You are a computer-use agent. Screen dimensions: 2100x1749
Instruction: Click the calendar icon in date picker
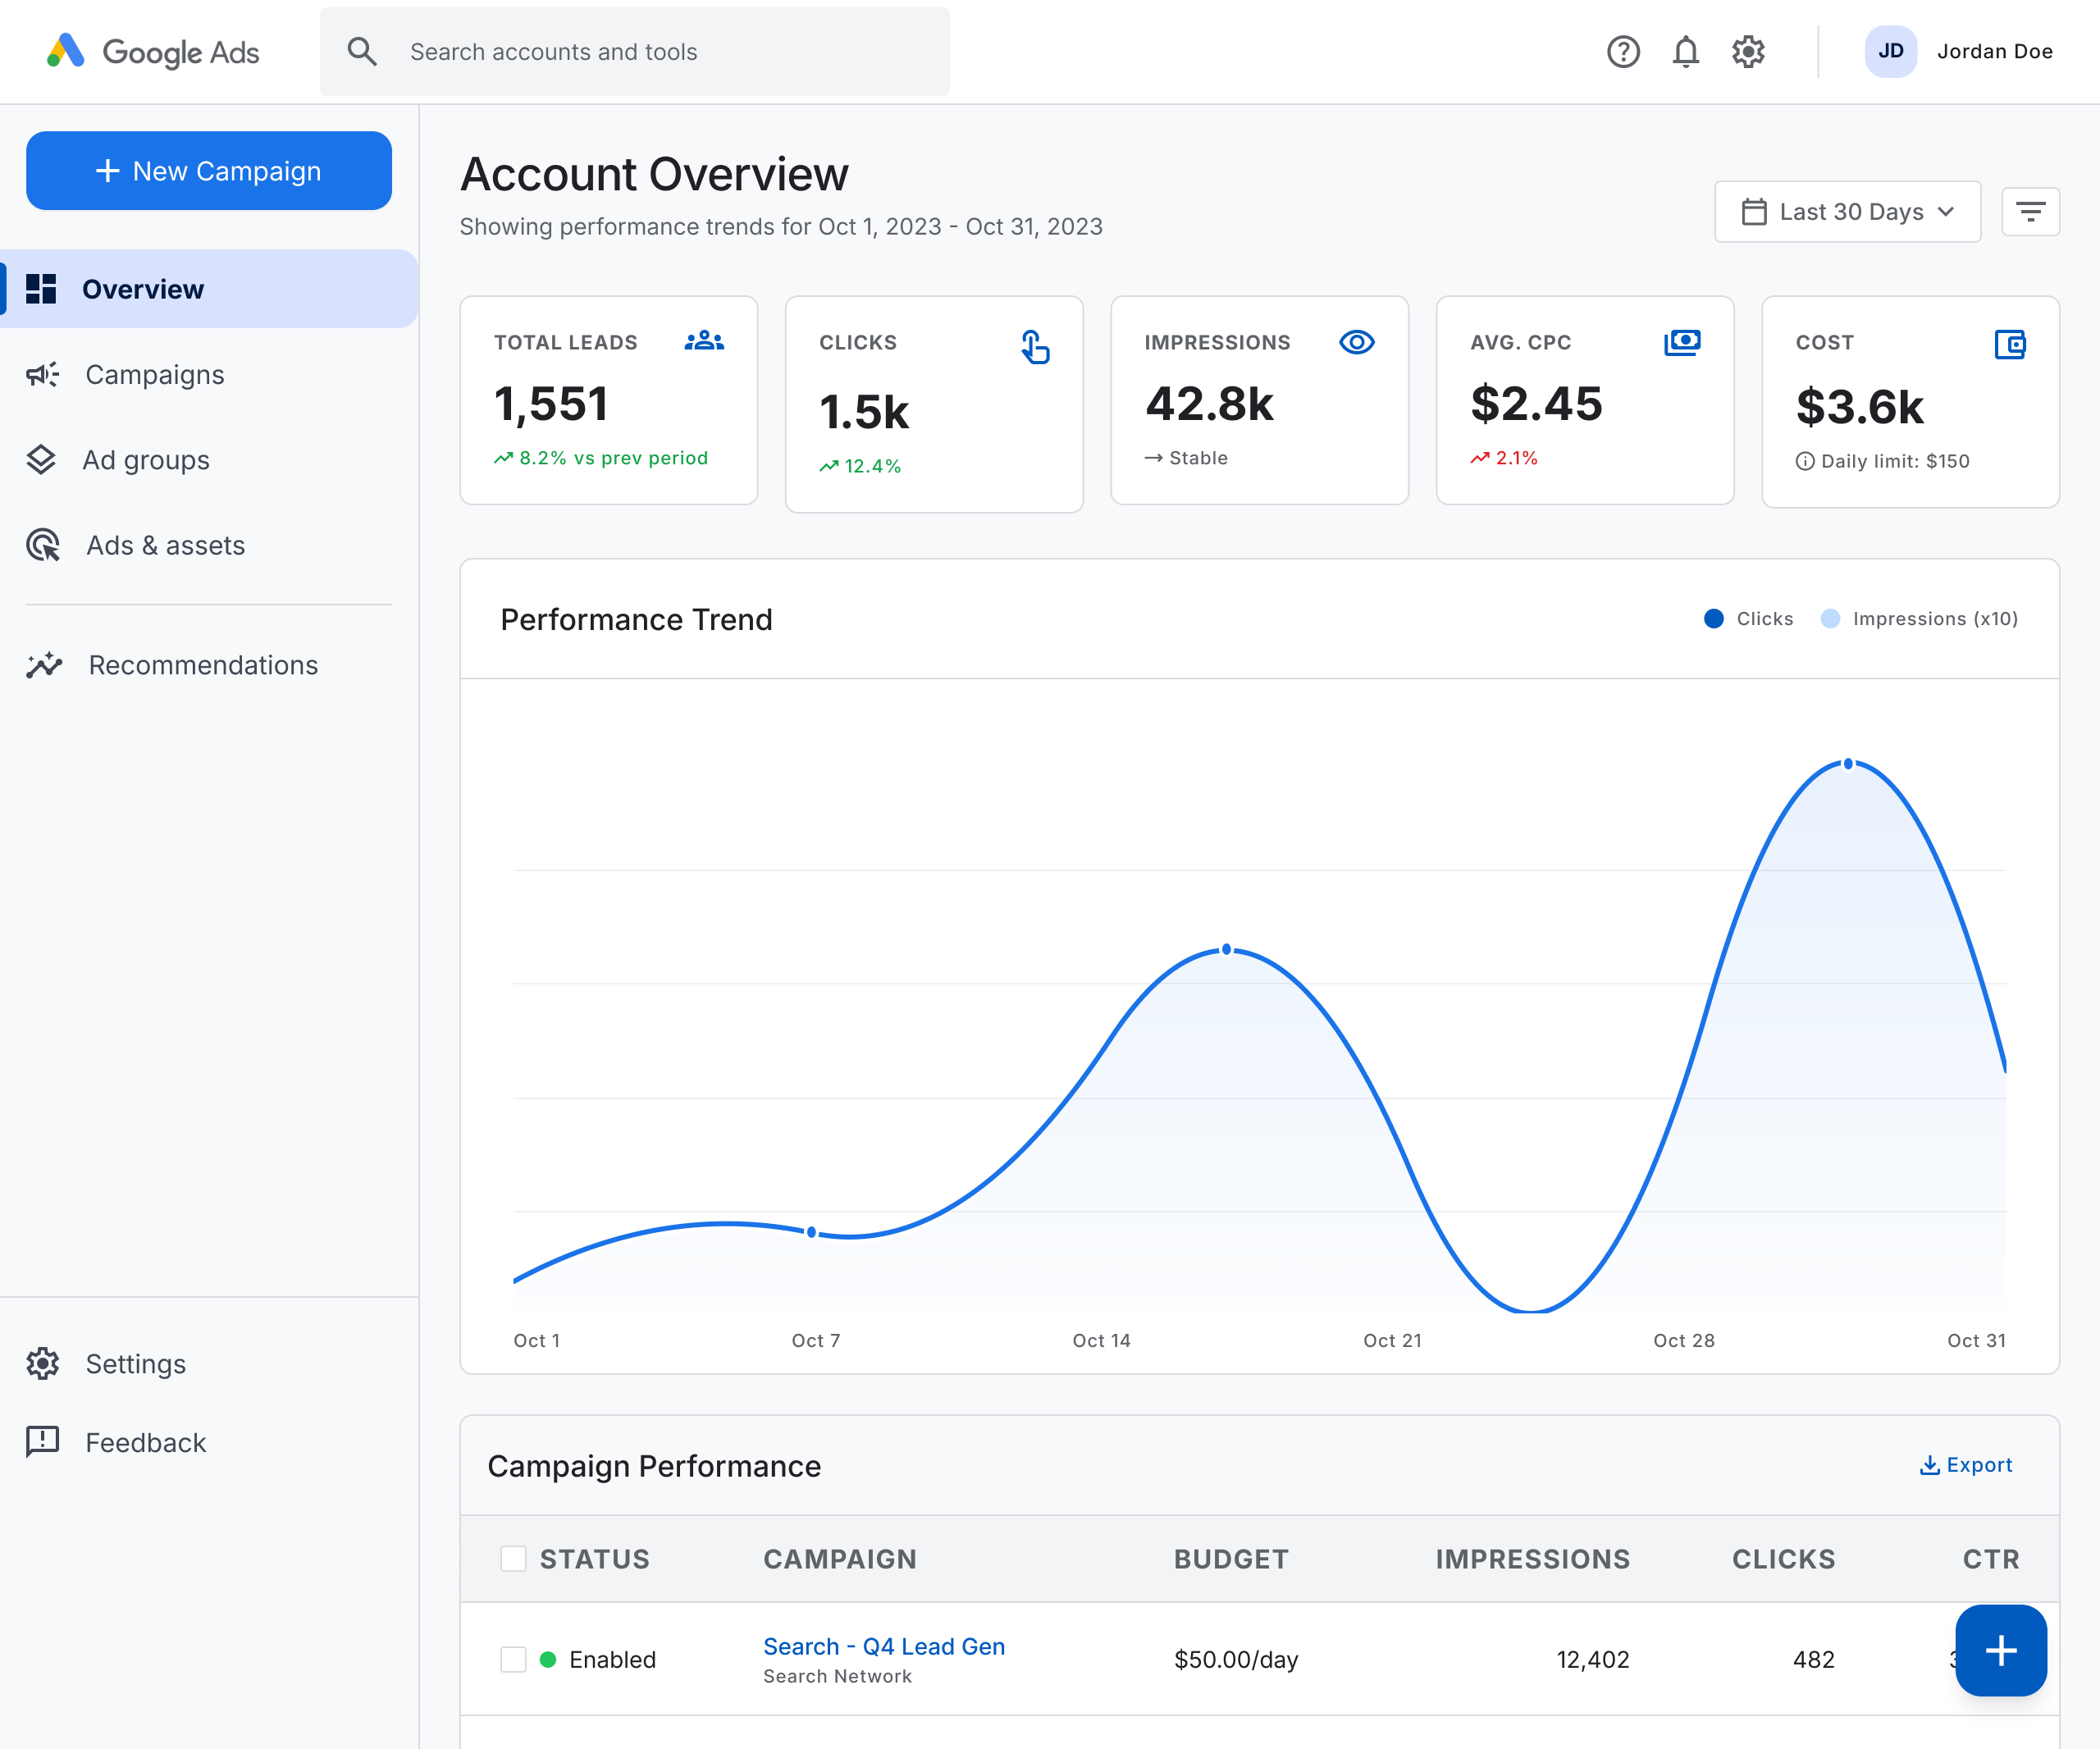tap(1754, 212)
